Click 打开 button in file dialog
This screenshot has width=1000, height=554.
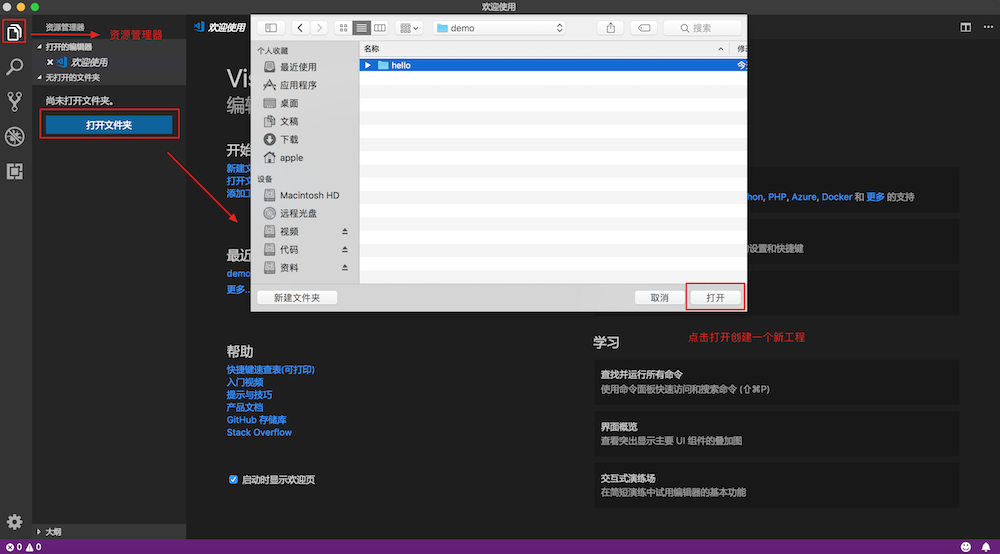click(715, 297)
